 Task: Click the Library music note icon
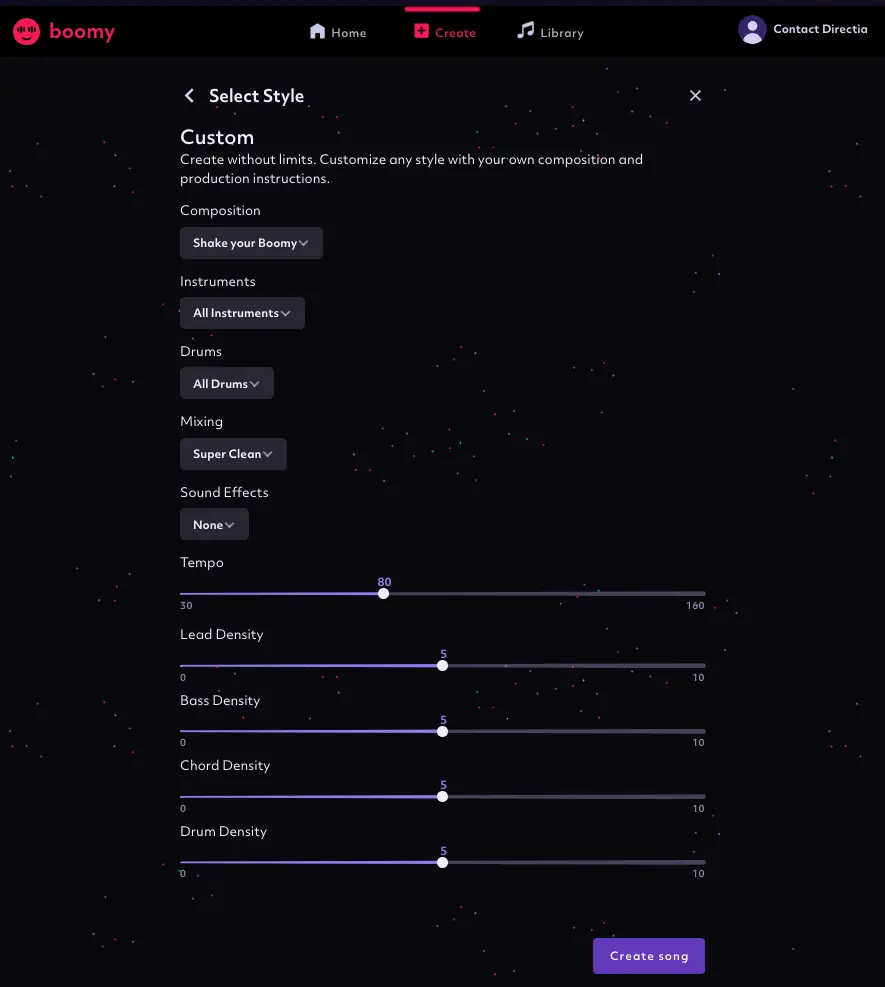coord(526,30)
